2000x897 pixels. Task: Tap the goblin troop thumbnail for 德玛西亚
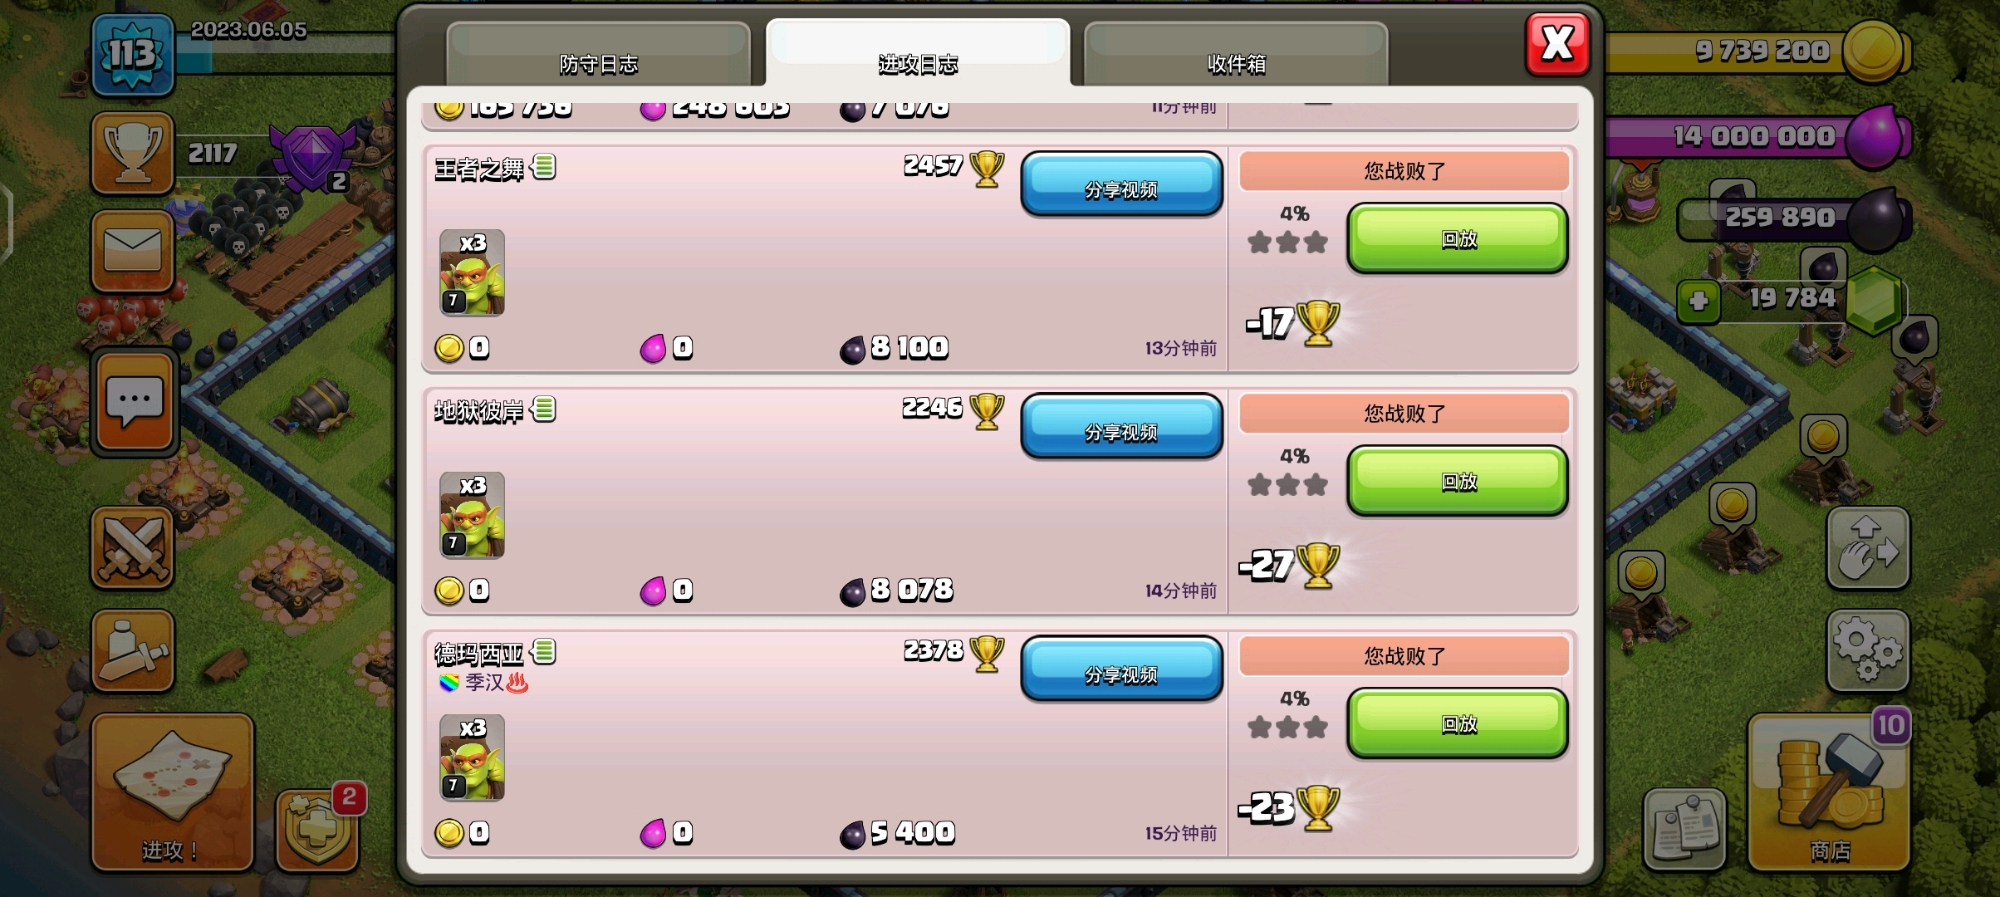472,758
